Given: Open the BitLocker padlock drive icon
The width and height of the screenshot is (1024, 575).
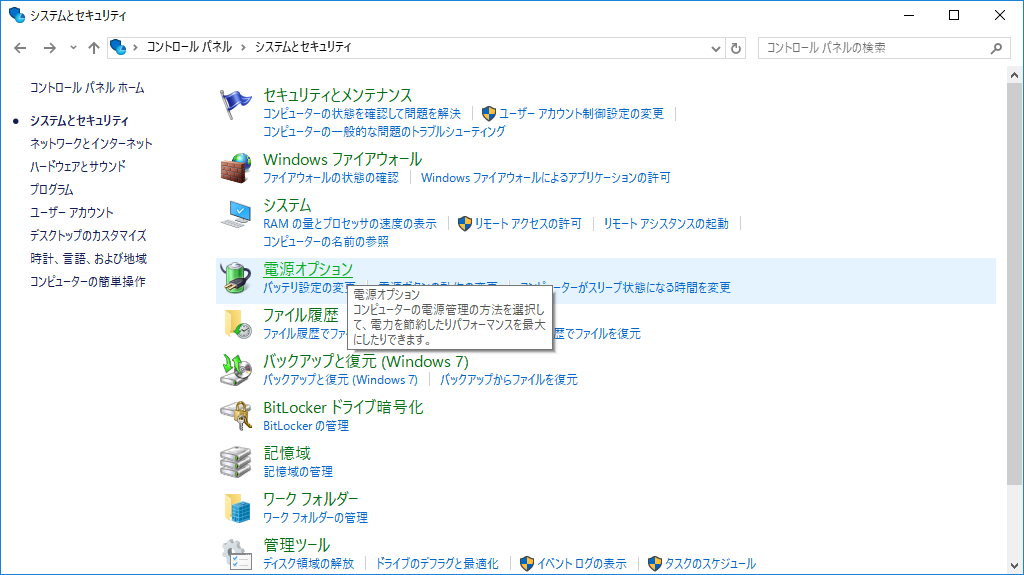Looking at the screenshot, I should pos(235,416).
